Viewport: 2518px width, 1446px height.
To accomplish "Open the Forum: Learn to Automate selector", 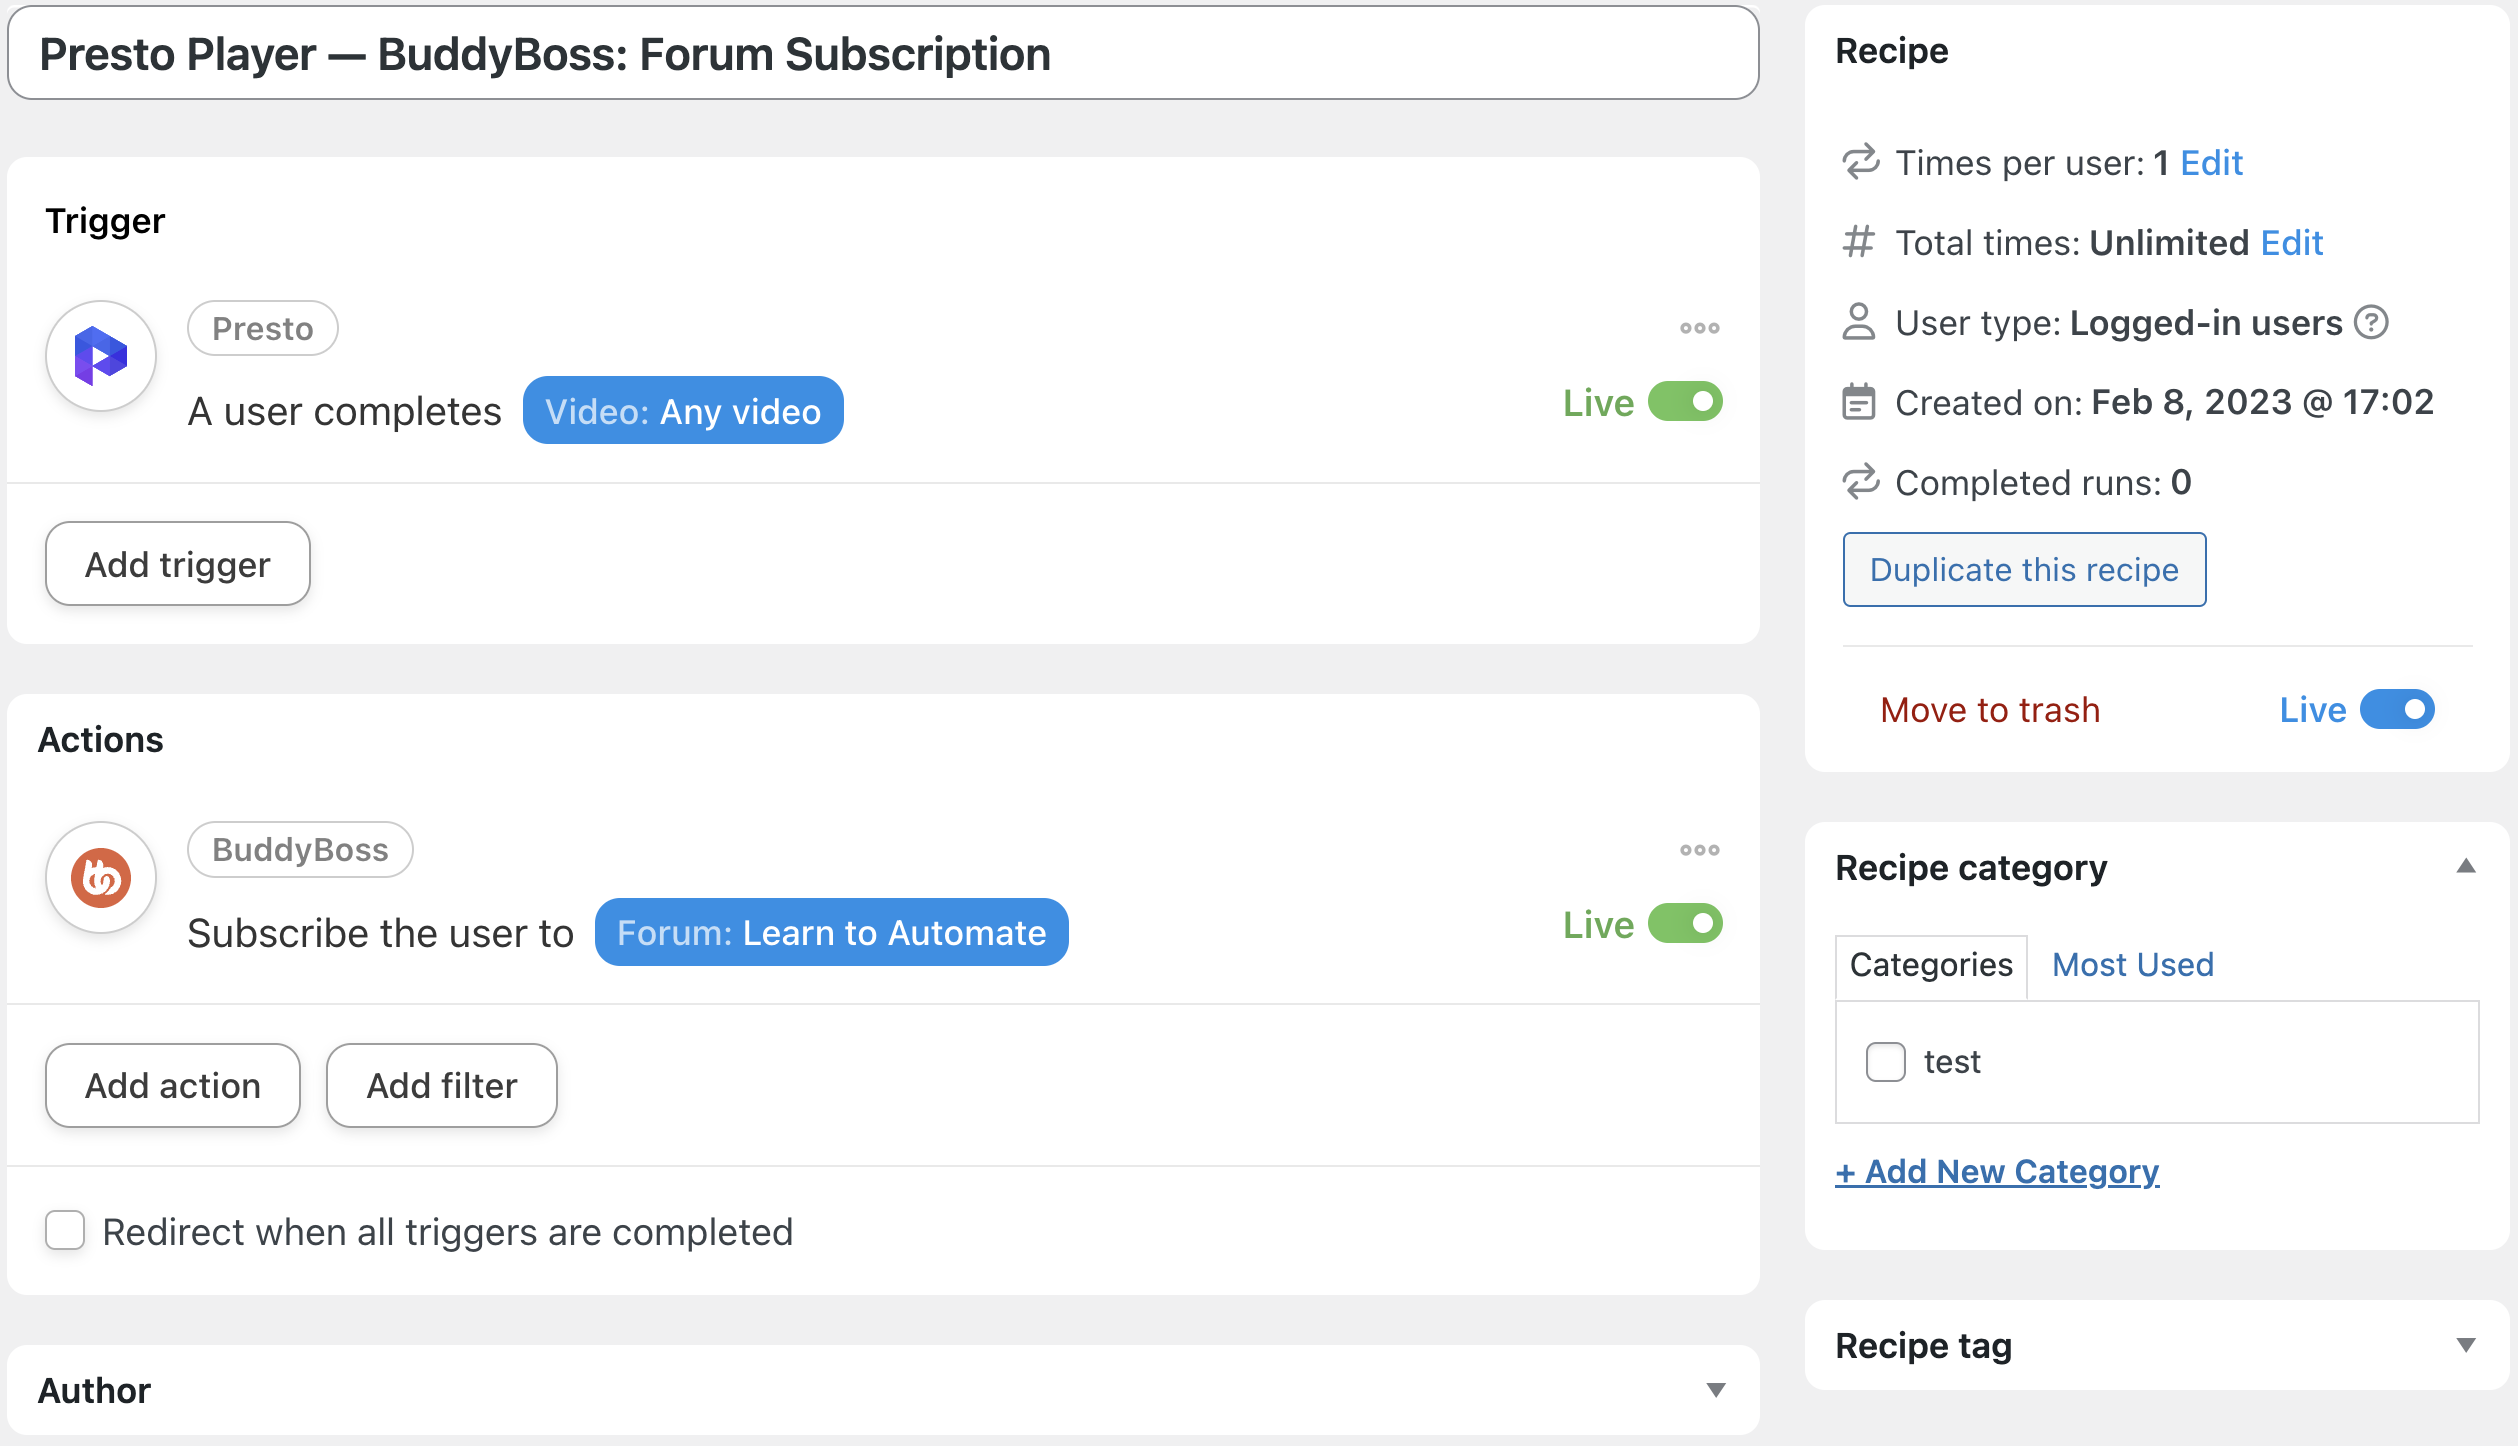I will click(x=831, y=933).
